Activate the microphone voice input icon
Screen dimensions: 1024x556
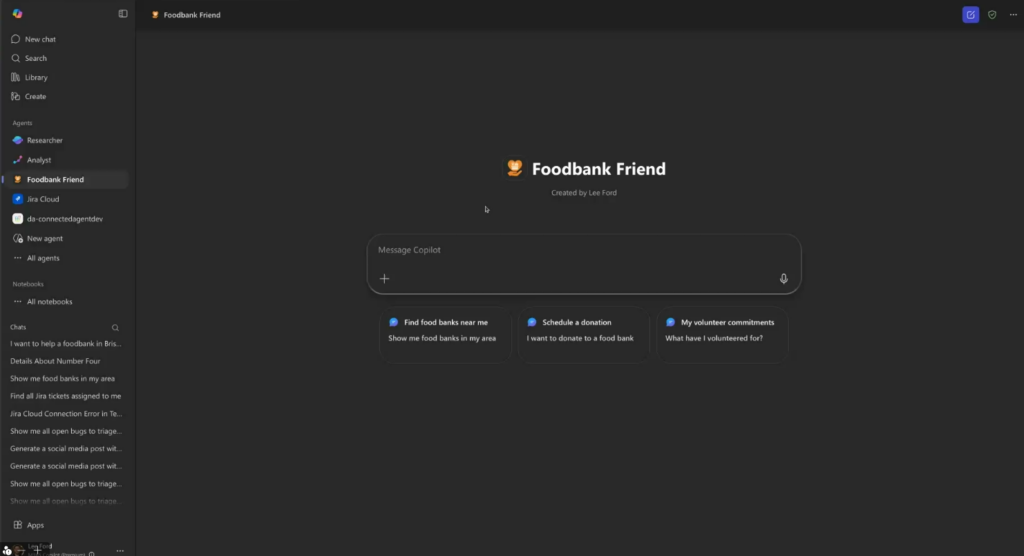784,279
